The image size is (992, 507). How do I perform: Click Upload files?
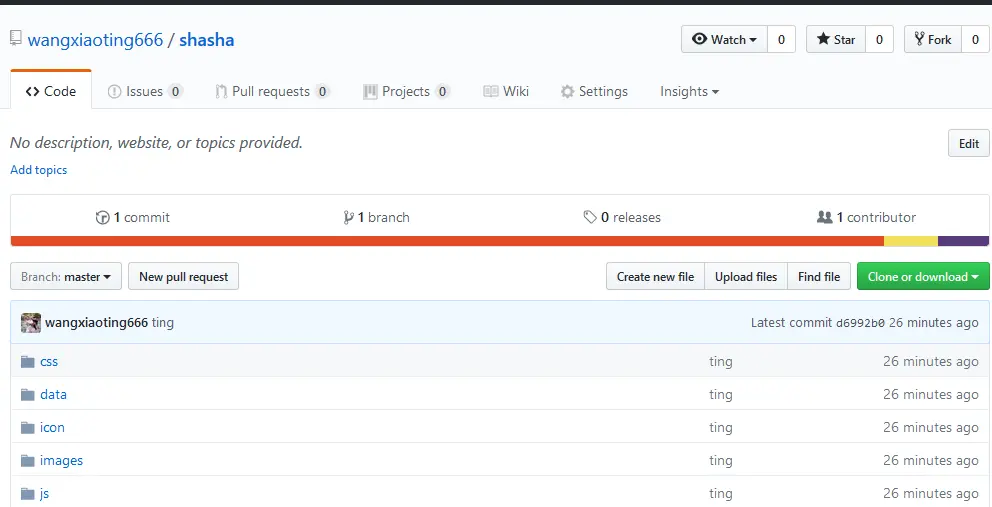746,277
